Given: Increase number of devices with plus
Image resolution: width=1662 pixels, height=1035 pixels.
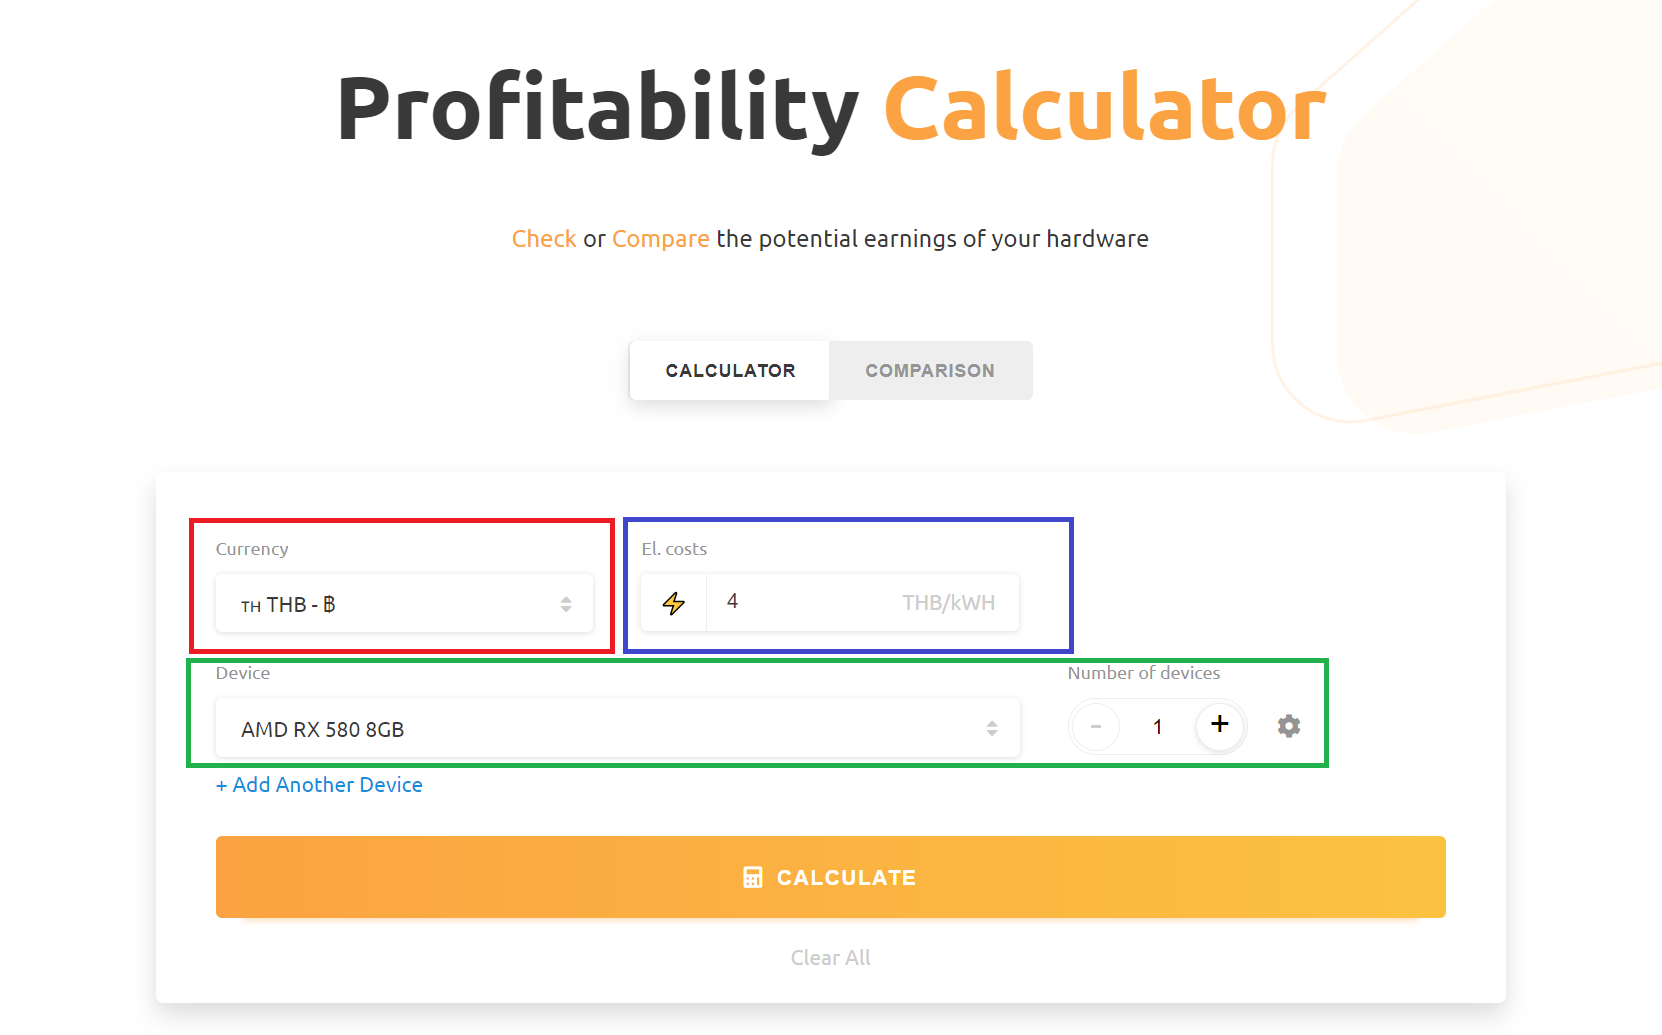Looking at the screenshot, I should click(x=1220, y=724).
